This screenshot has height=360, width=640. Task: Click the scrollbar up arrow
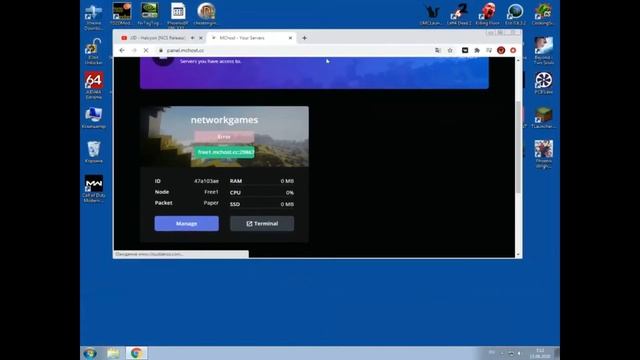coord(518,60)
